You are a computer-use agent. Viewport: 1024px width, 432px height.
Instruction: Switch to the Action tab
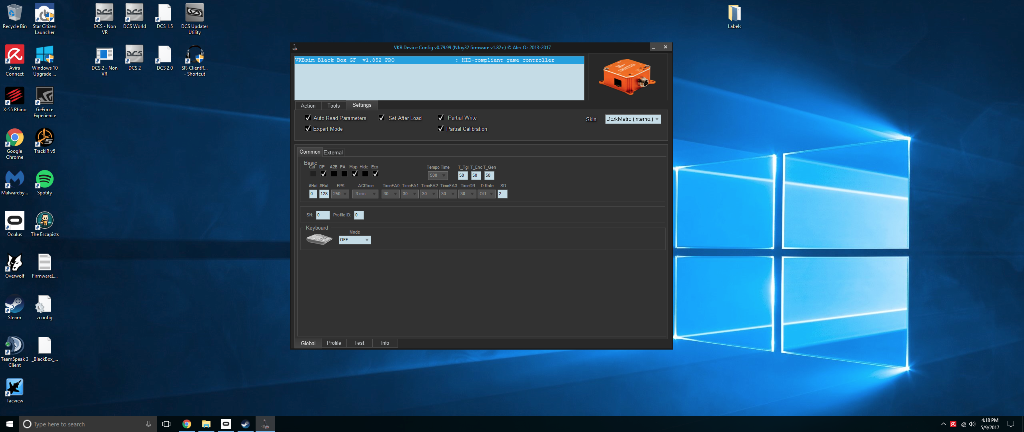pos(306,105)
